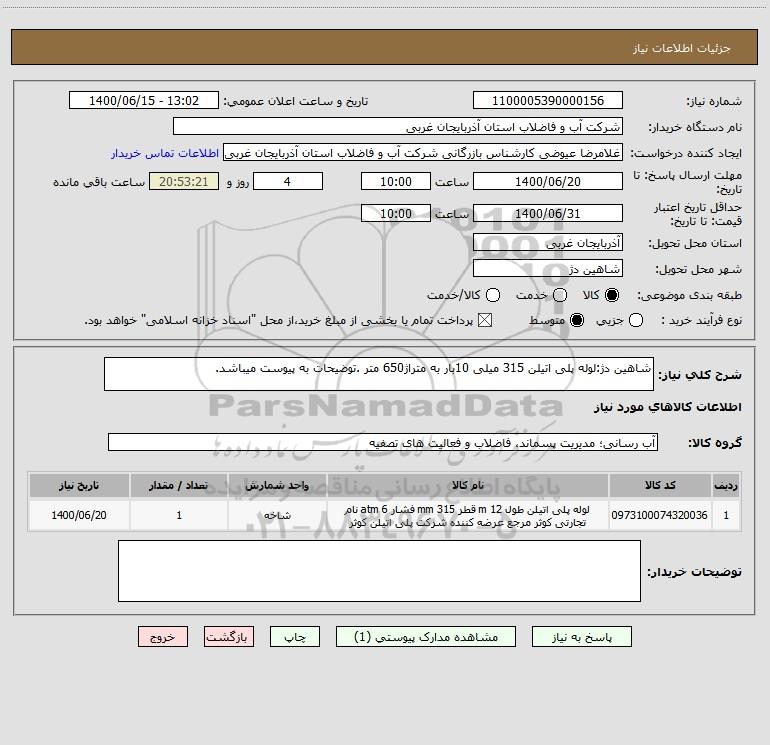This screenshot has width=770, height=745.
Task: Click the announcement date field 1400/06/15 - 13:02
Action: [144, 101]
